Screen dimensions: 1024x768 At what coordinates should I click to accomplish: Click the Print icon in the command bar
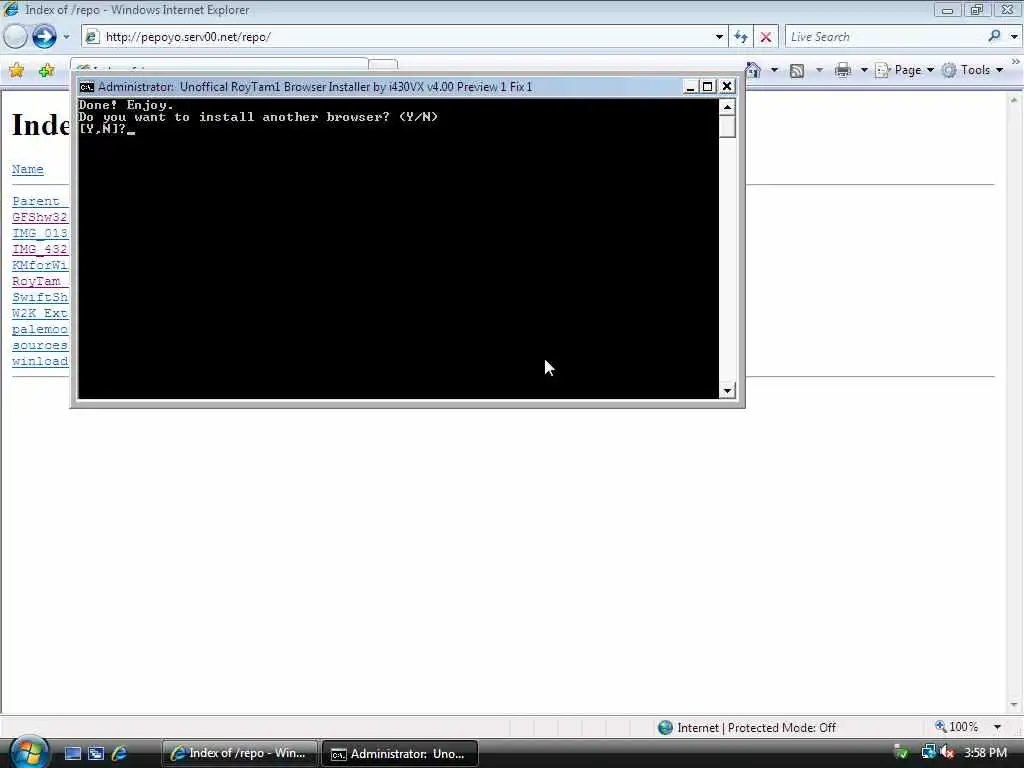click(843, 70)
